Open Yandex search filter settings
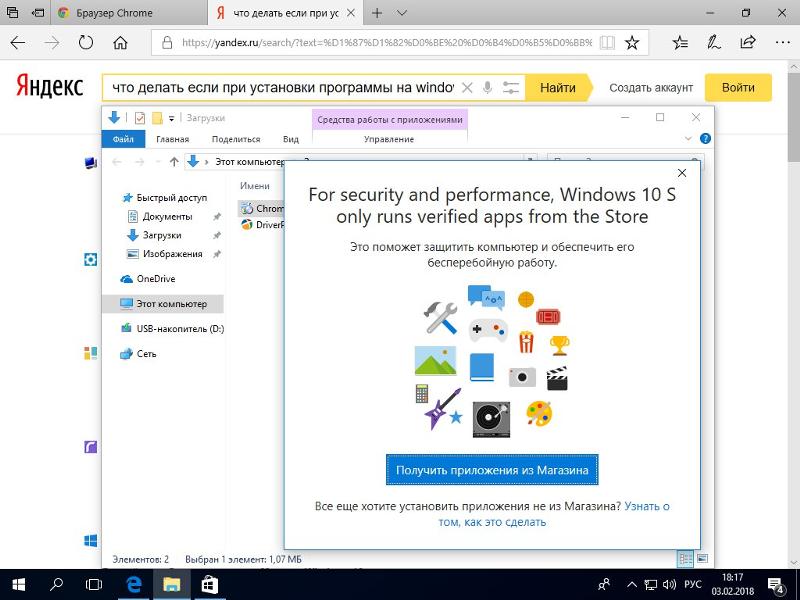Image resolution: width=800 pixels, height=600 pixels. (x=511, y=88)
